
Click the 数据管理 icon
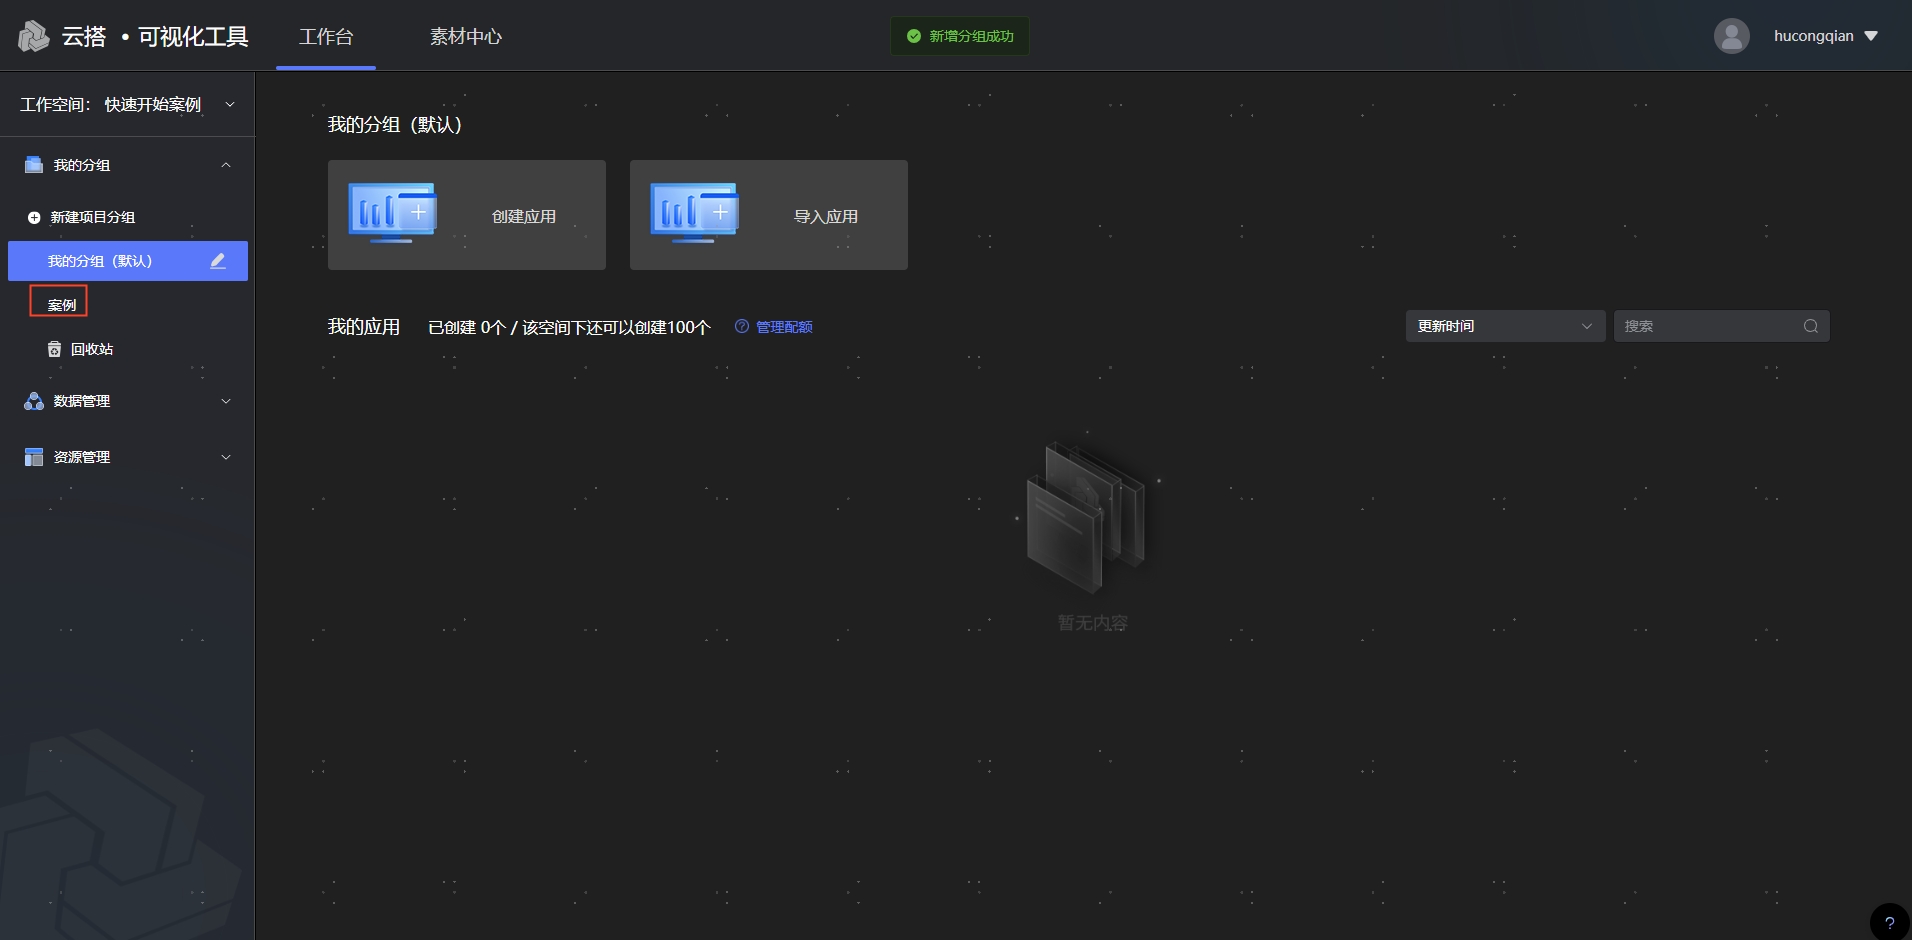[x=34, y=401]
